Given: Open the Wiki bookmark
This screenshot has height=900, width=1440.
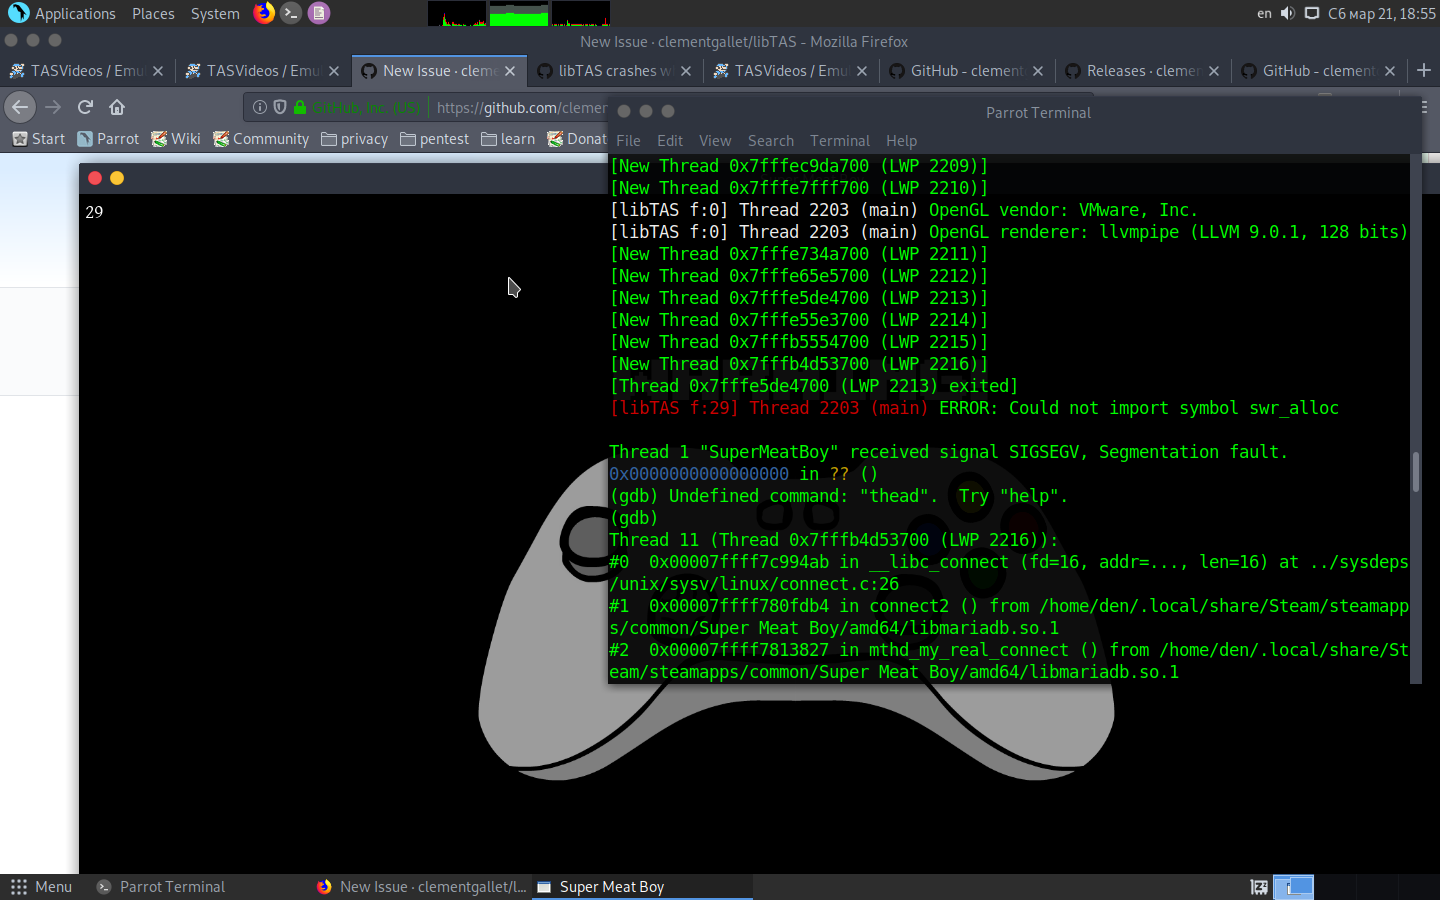Looking at the screenshot, I should (176, 139).
